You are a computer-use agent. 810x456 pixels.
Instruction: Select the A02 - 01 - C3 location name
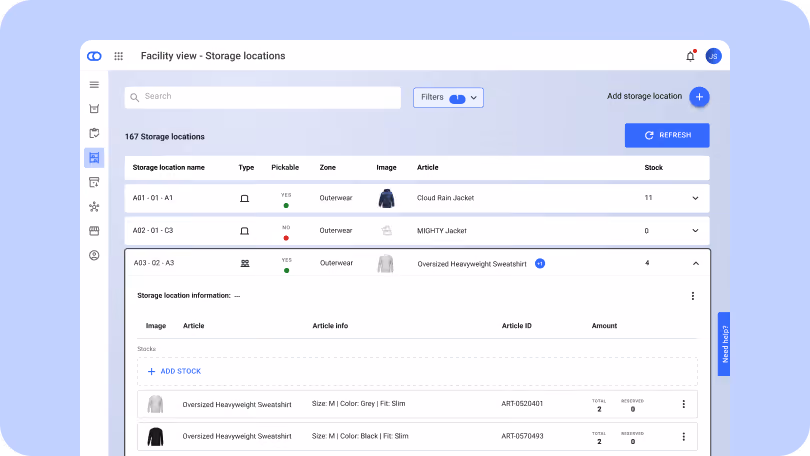click(153, 230)
